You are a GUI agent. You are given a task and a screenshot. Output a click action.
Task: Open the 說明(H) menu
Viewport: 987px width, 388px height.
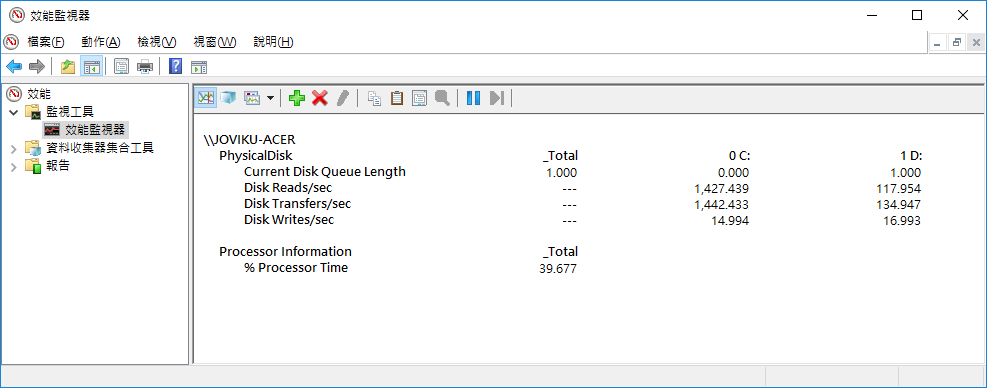[273, 42]
